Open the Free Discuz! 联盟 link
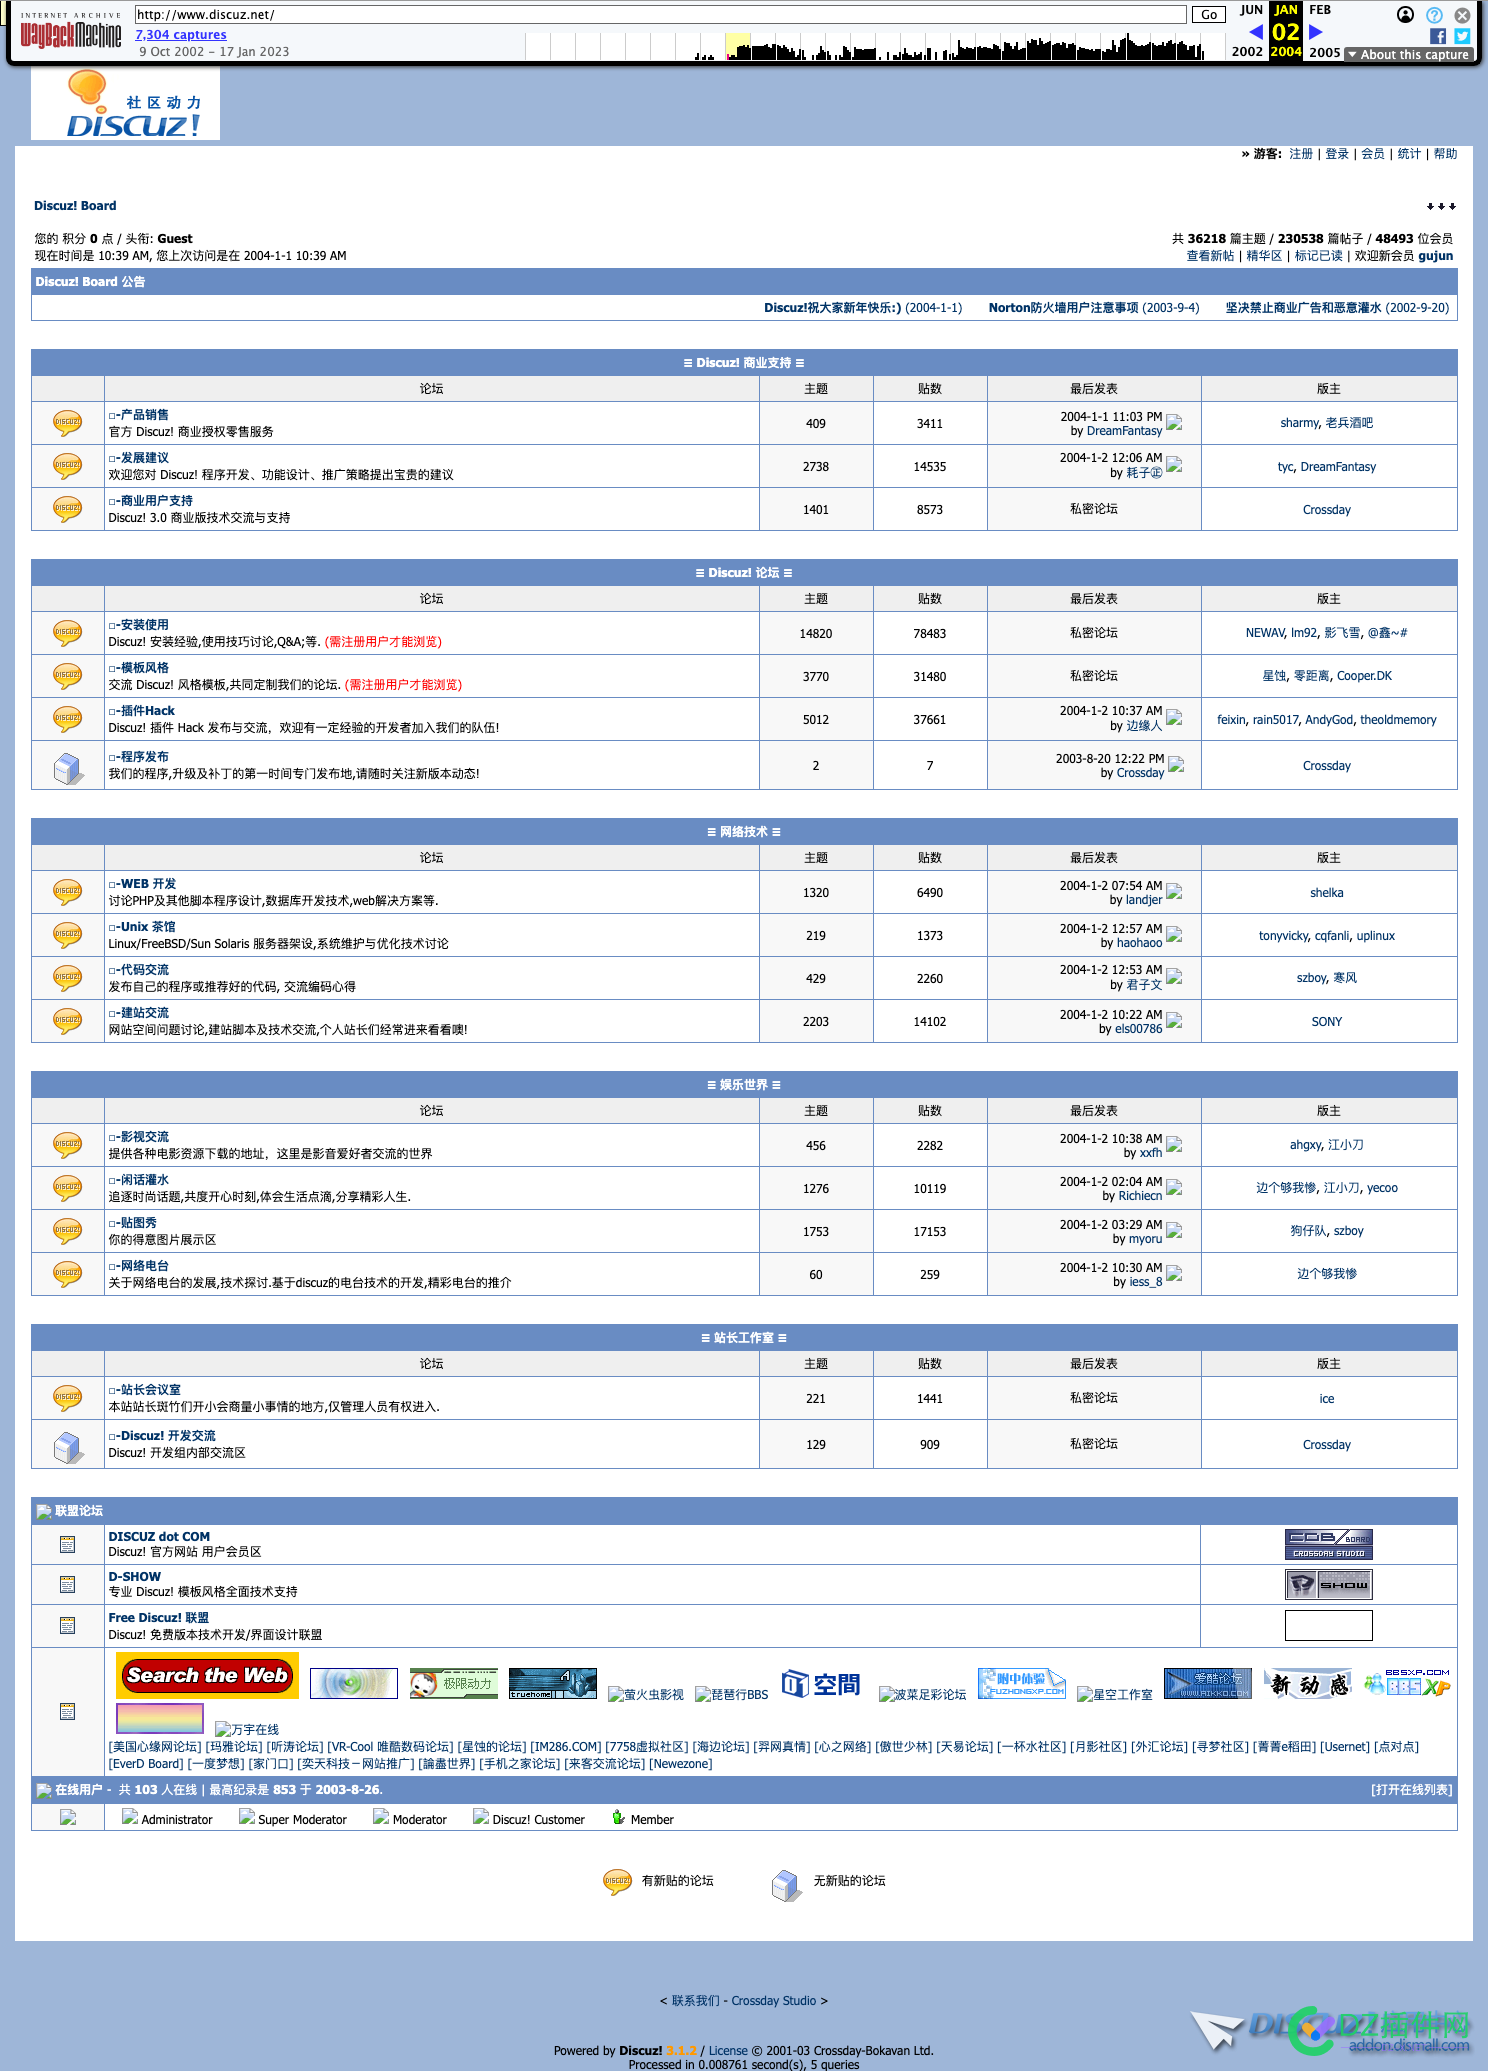The image size is (1488, 2071). tap(158, 1618)
